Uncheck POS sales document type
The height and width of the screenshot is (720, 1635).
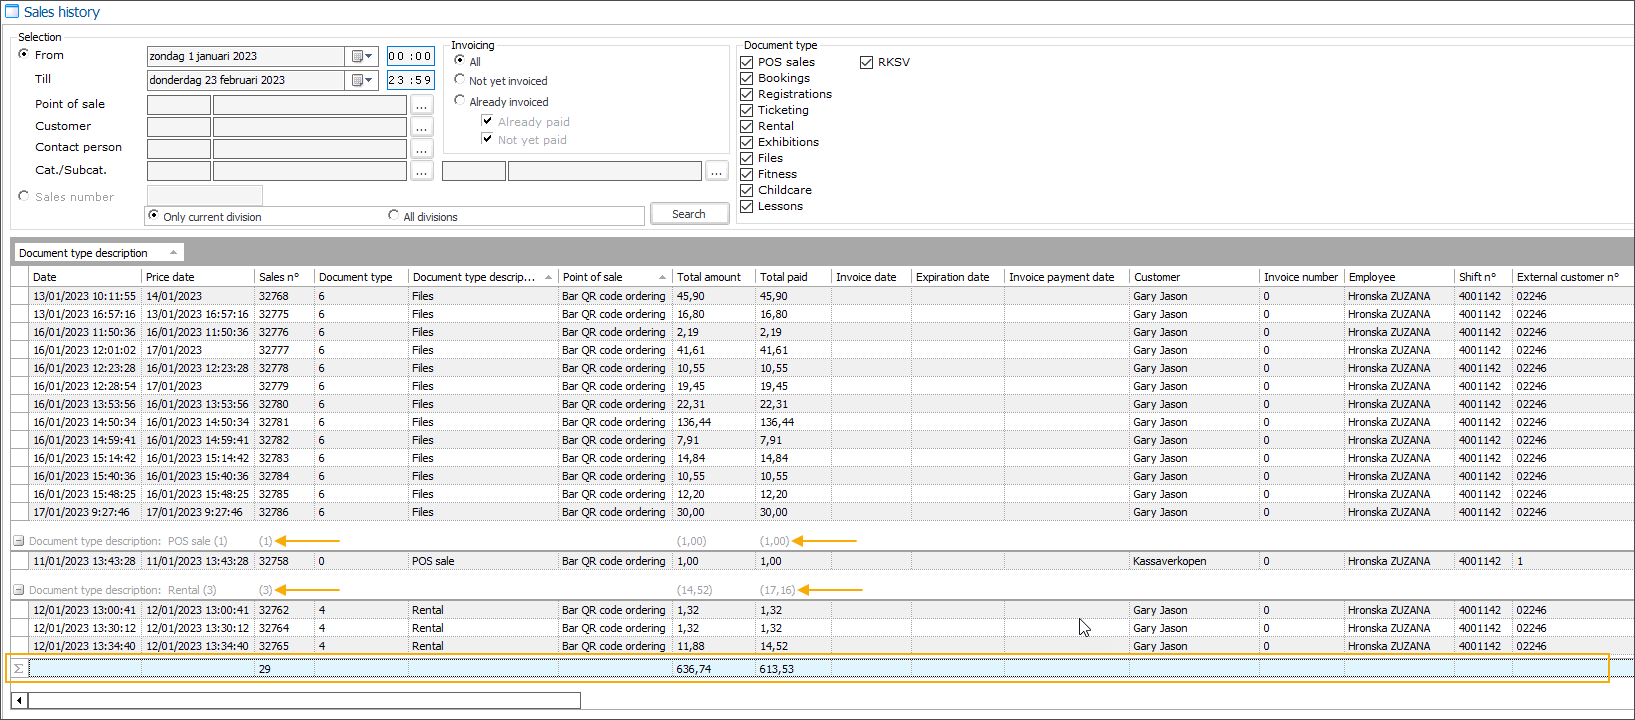tap(746, 62)
